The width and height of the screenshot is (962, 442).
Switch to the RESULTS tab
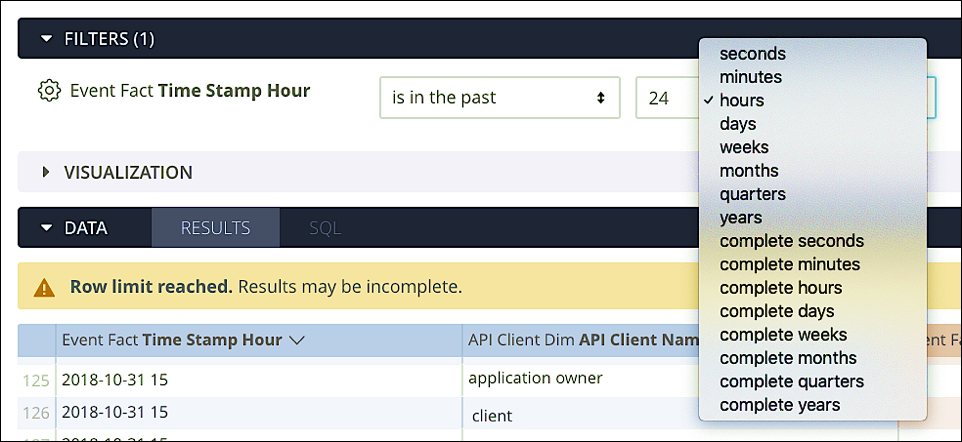(x=215, y=228)
